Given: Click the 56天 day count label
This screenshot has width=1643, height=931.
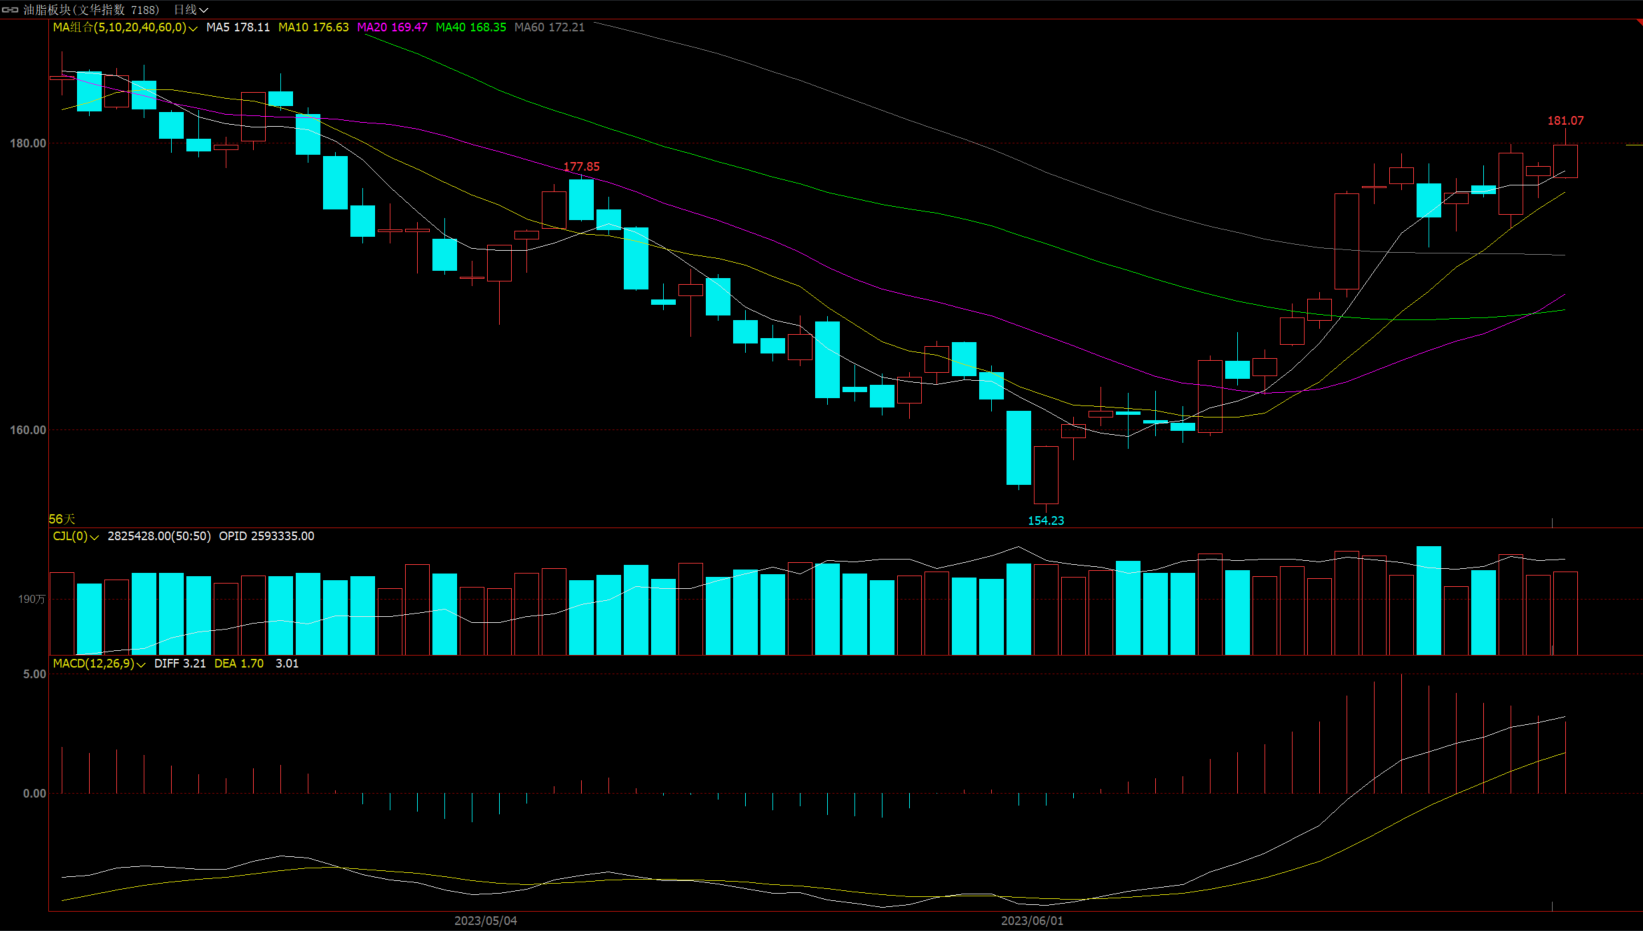Looking at the screenshot, I should click(x=62, y=519).
